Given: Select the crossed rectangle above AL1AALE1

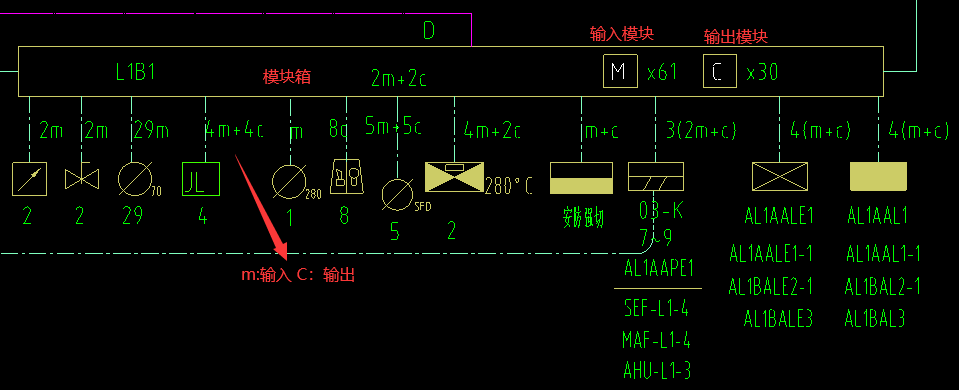Looking at the screenshot, I should coord(780,177).
